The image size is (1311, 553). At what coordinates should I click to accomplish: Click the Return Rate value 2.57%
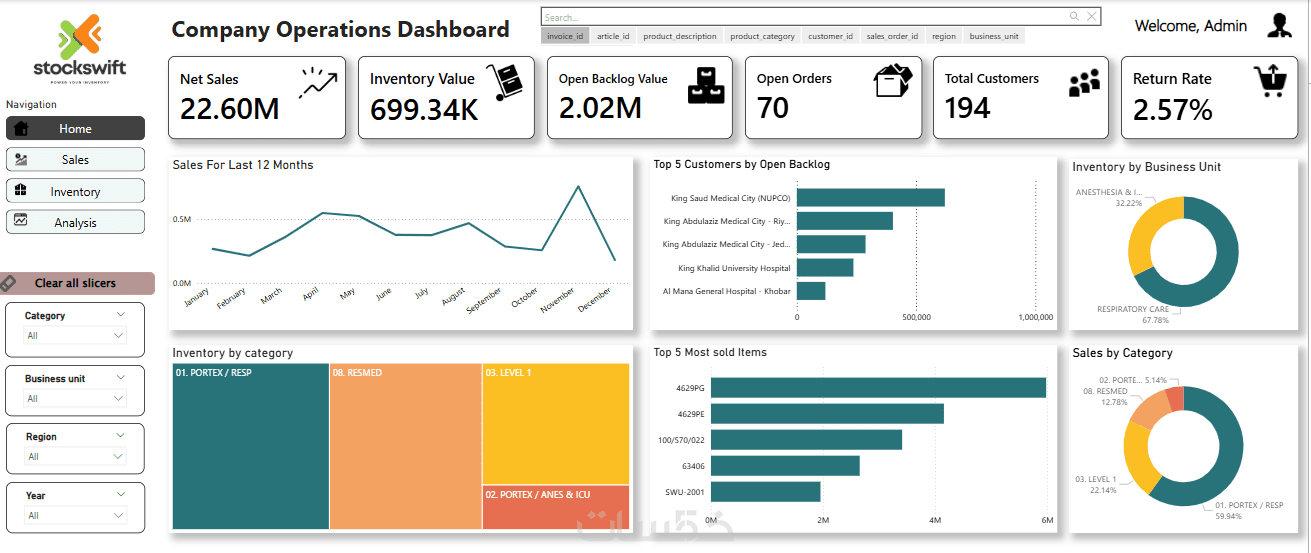click(x=1173, y=110)
